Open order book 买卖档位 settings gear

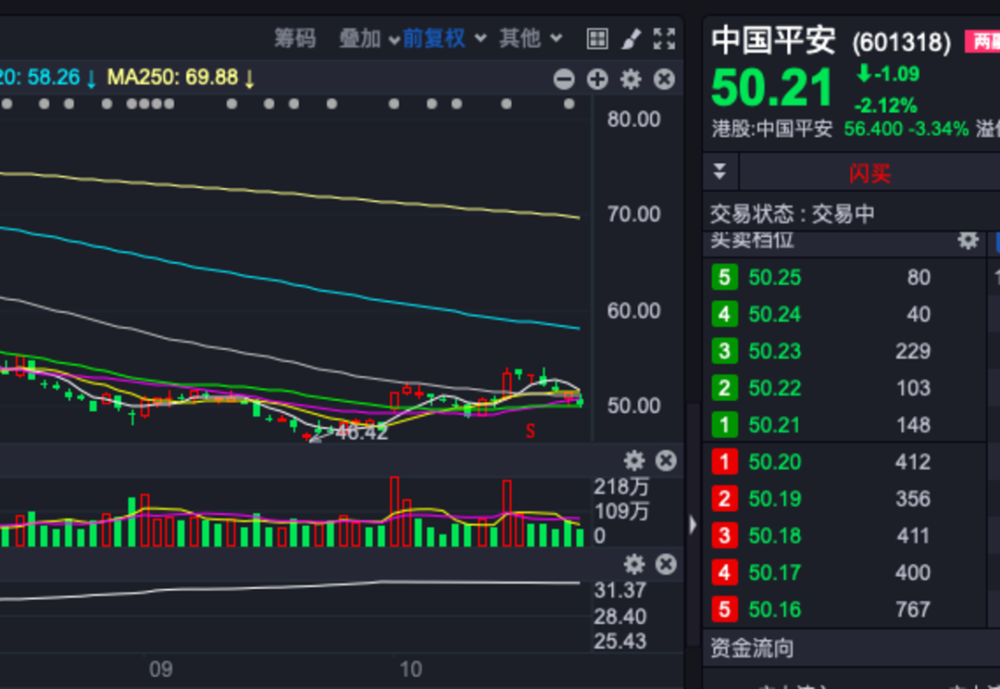point(967,241)
